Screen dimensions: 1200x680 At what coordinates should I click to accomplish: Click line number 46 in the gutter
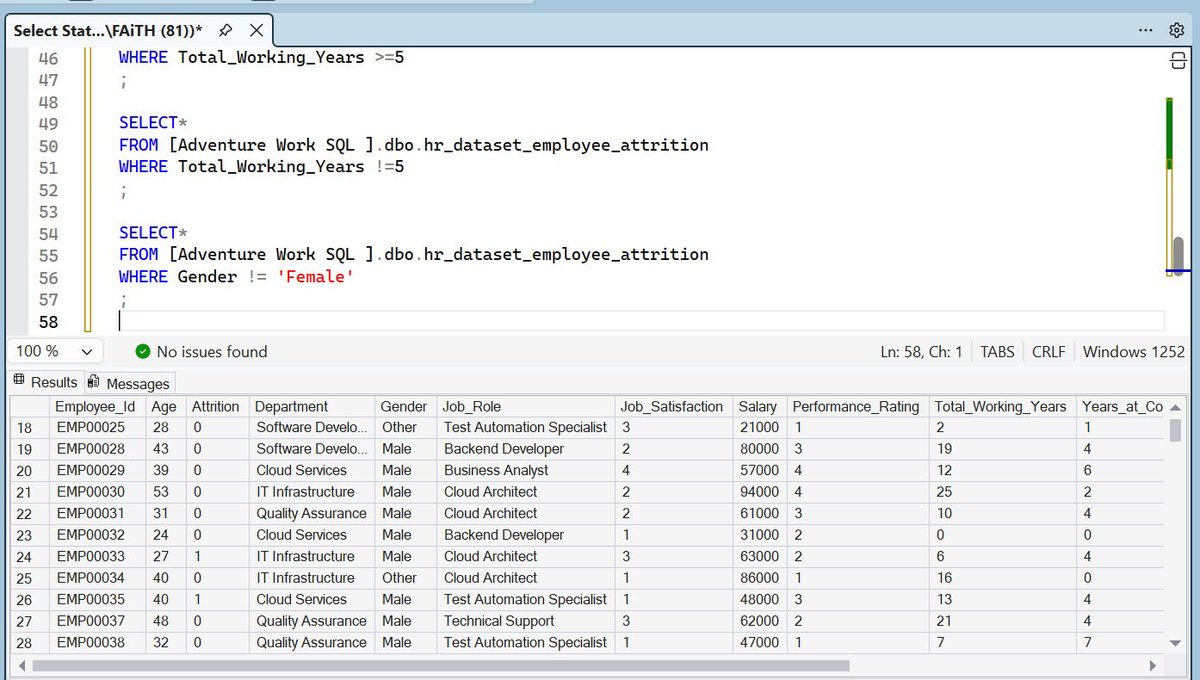(48, 58)
